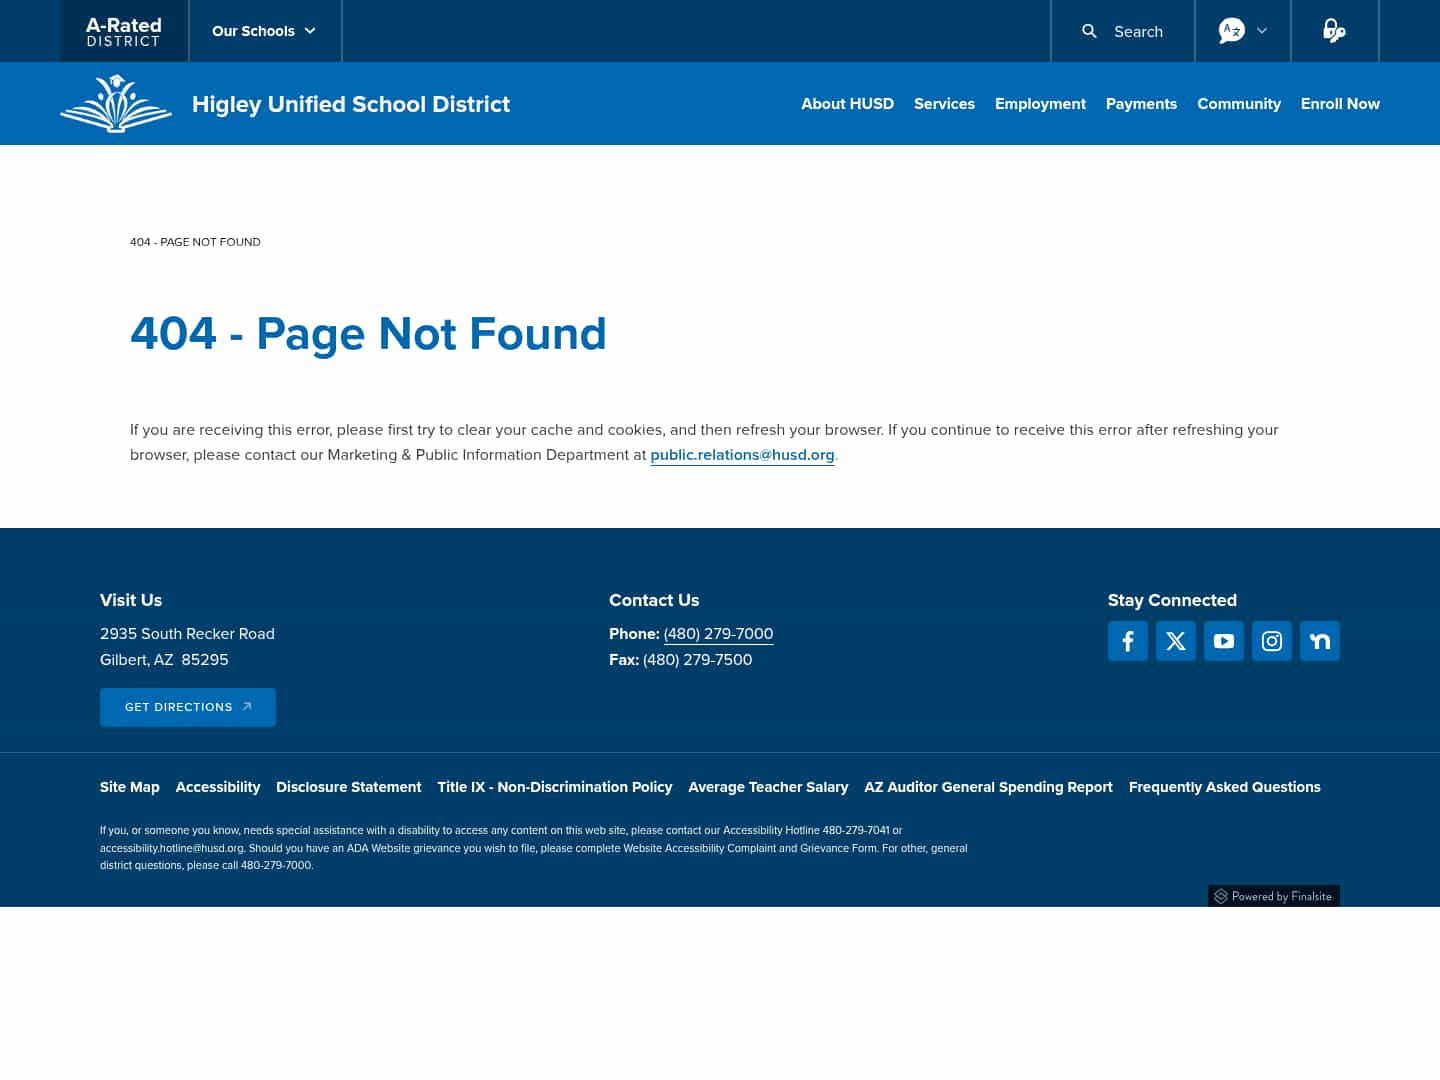The height and width of the screenshot is (1080, 1440).
Task: Select the Employment menu item
Action: pos(1040,104)
